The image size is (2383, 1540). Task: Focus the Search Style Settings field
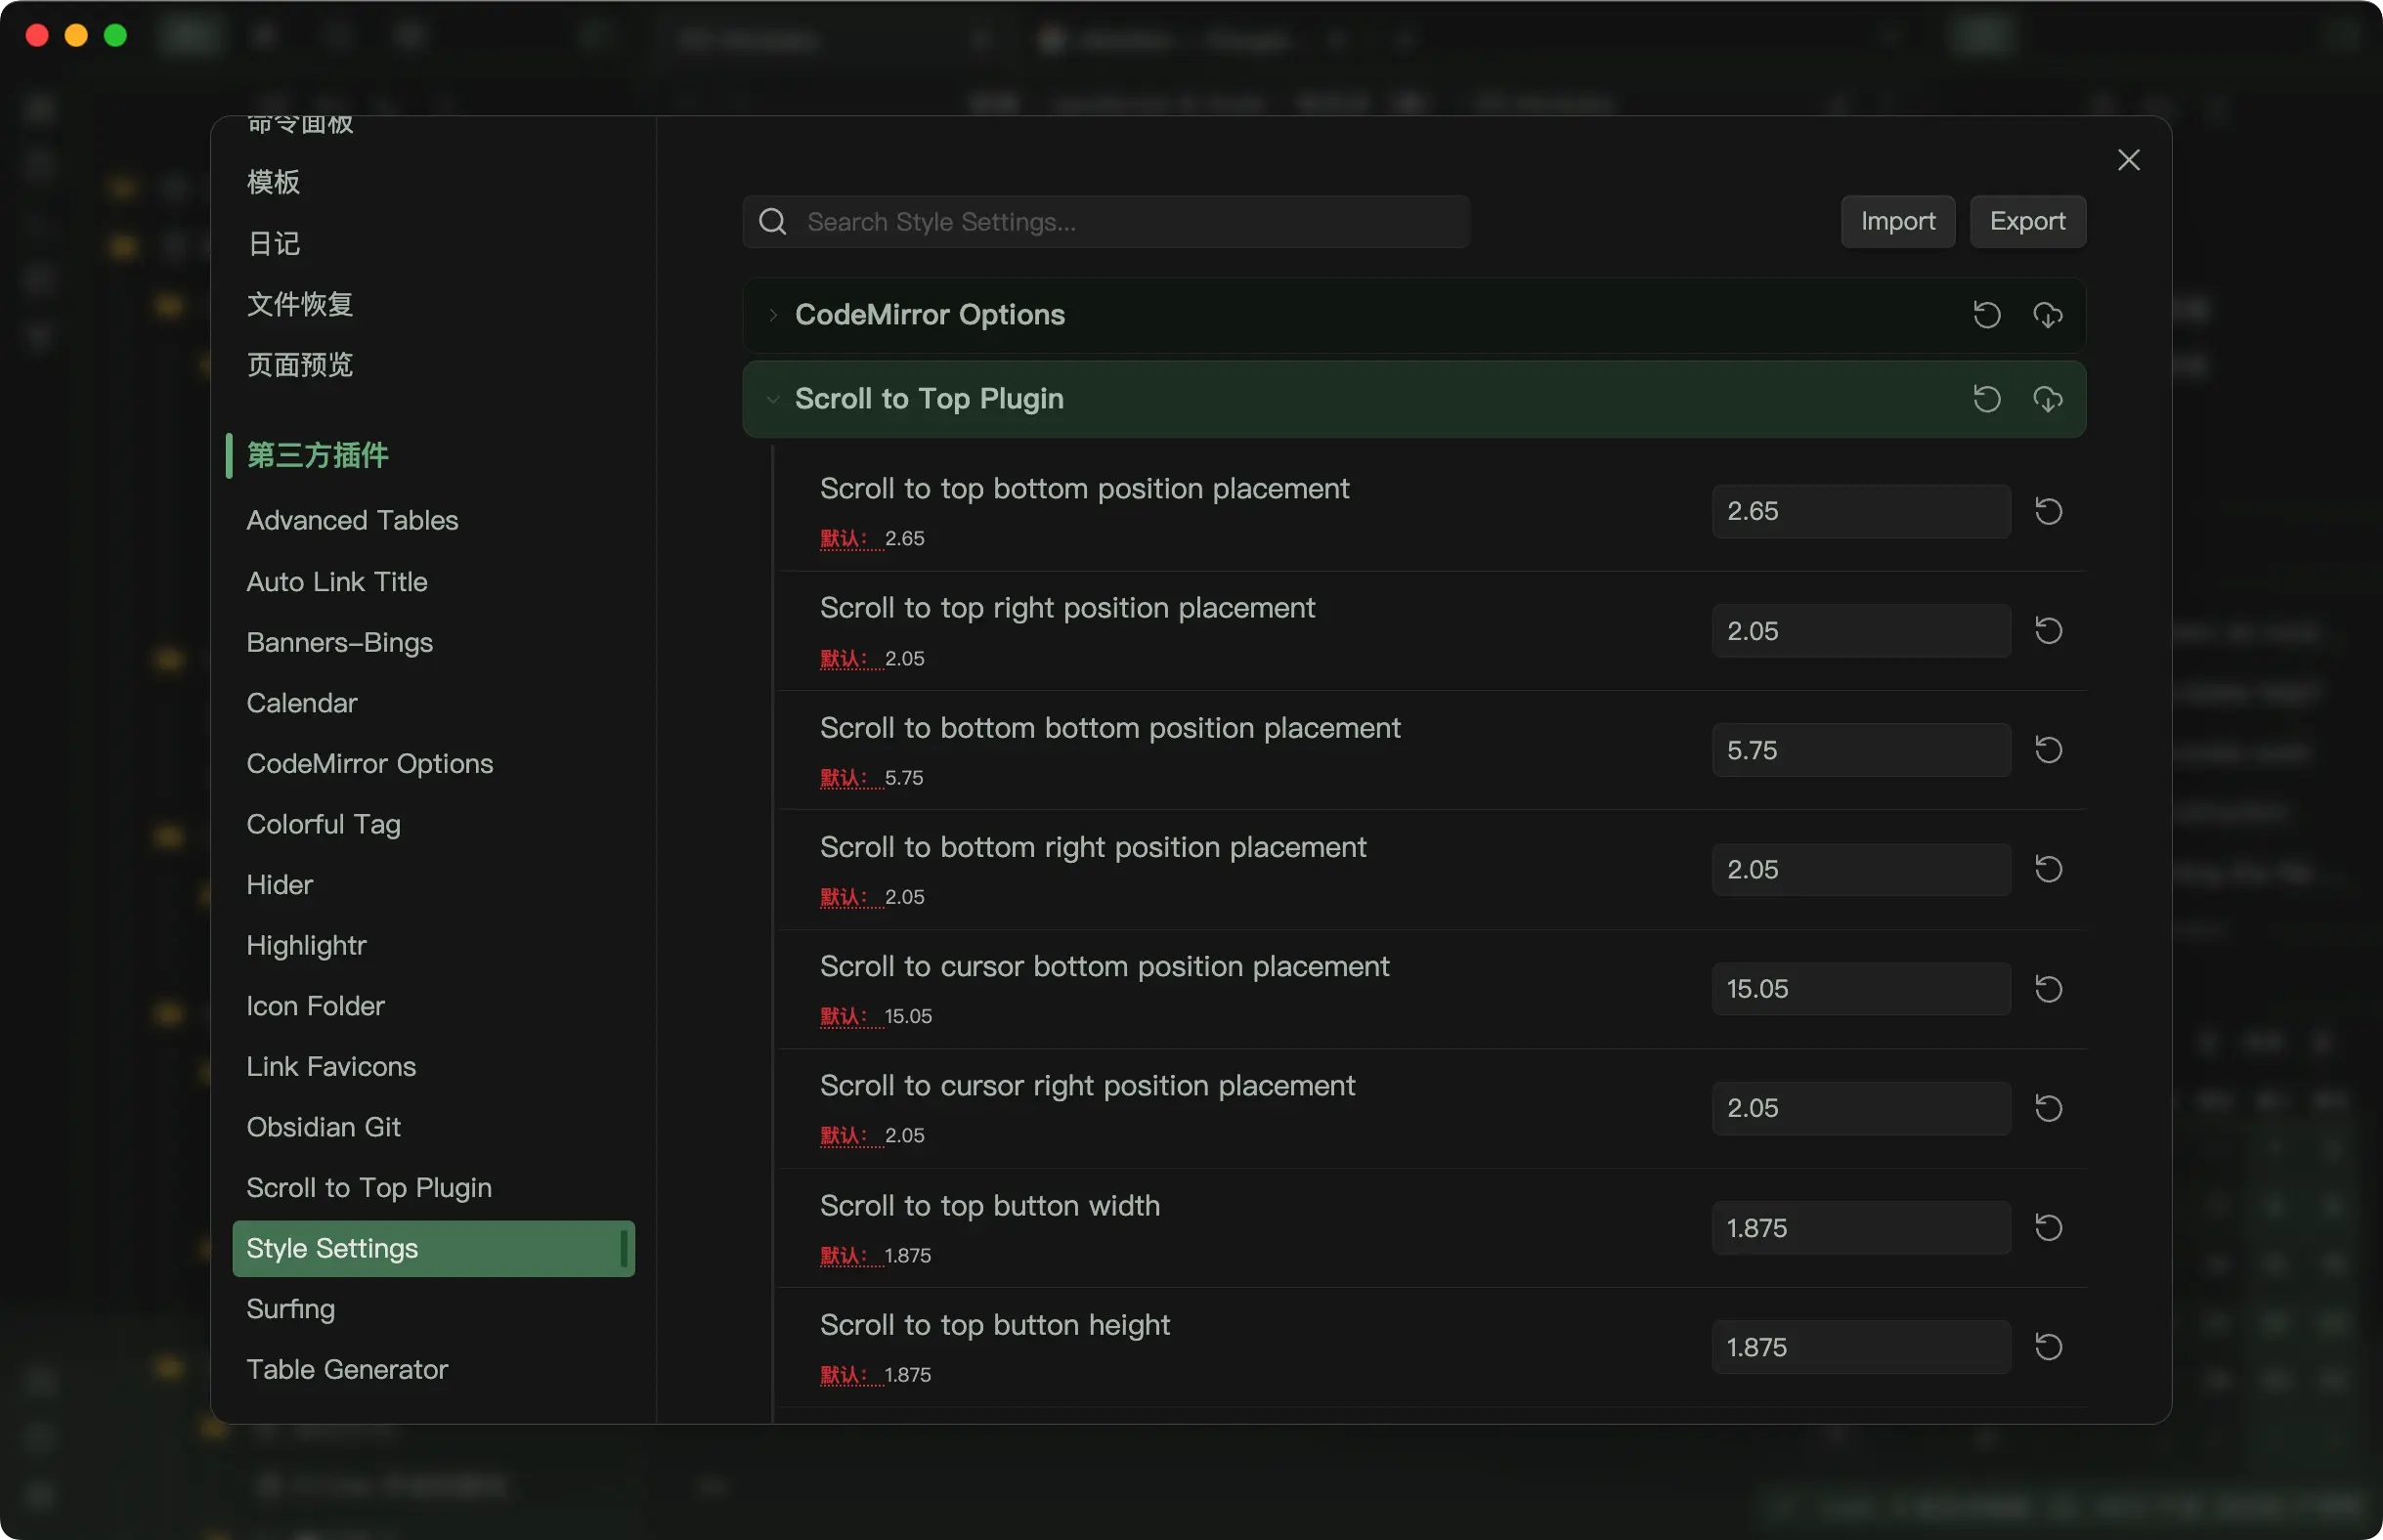[1120, 221]
